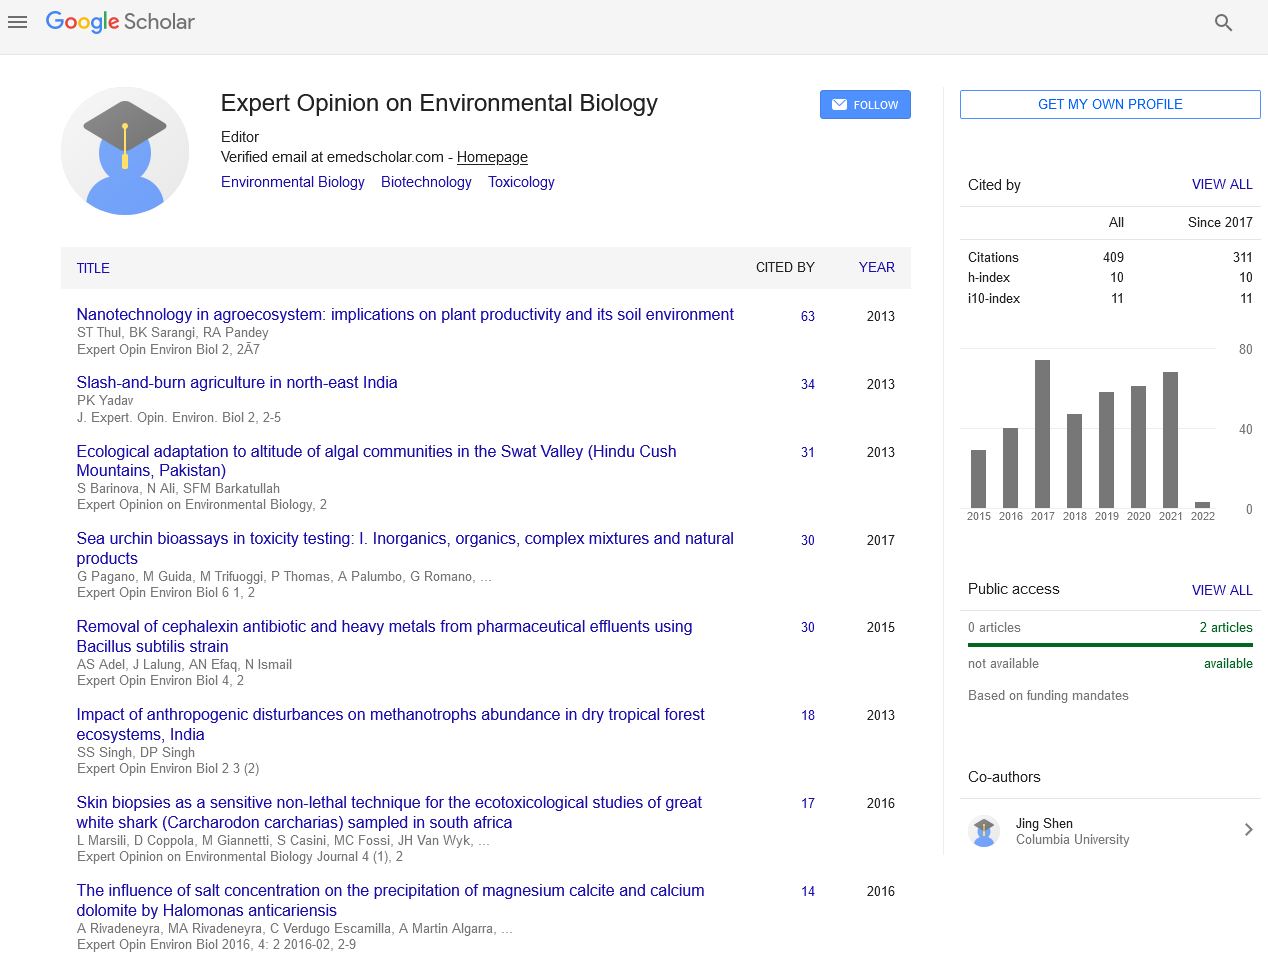The image size is (1268, 957).
Task: Click the Follow button
Action: (865, 105)
